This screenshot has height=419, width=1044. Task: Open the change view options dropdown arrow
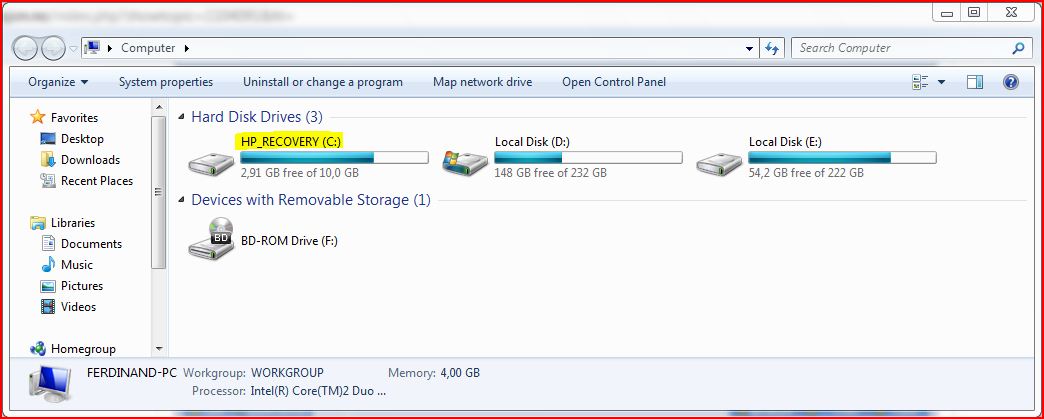click(x=941, y=82)
